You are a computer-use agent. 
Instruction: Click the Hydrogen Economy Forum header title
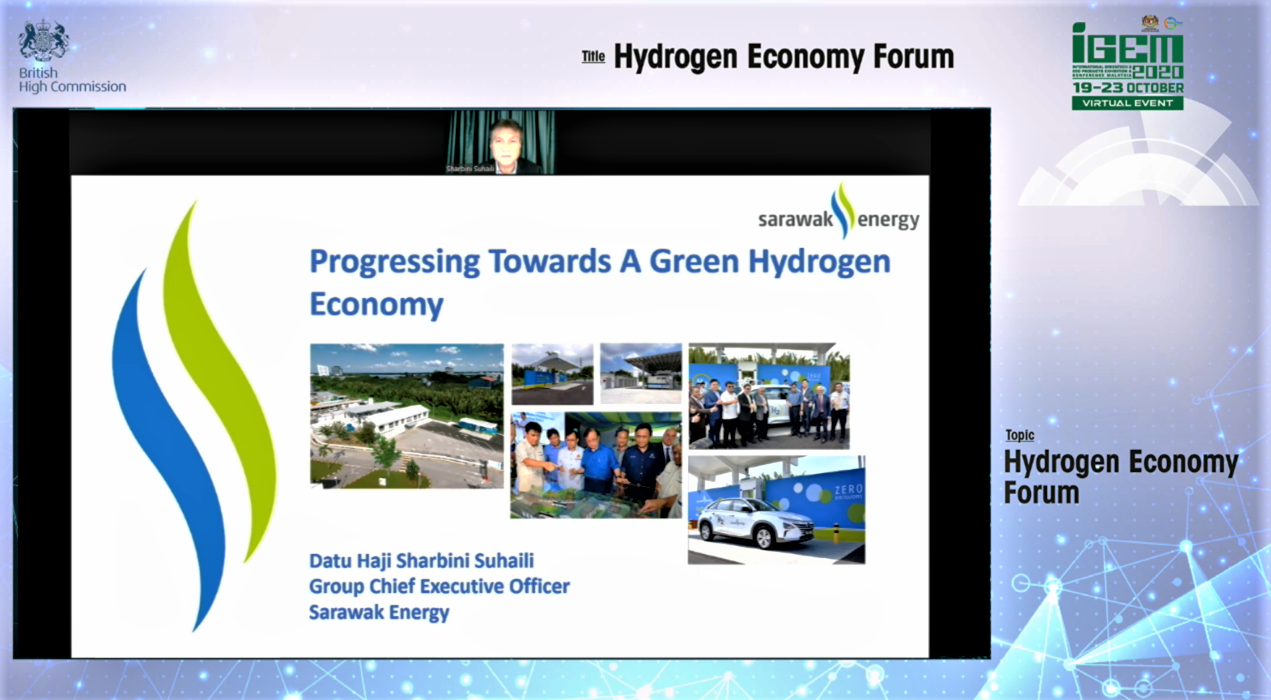pos(783,57)
